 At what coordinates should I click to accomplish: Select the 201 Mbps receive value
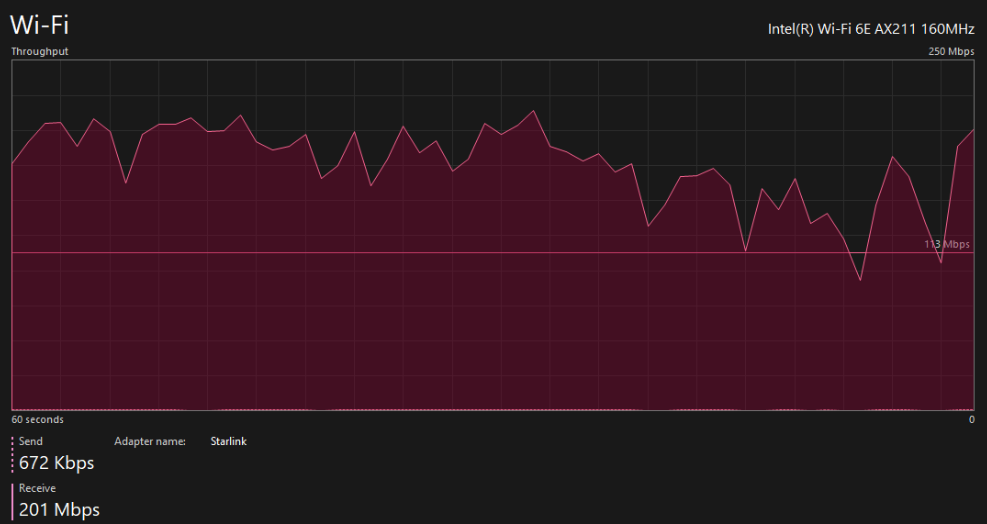[59, 510]
